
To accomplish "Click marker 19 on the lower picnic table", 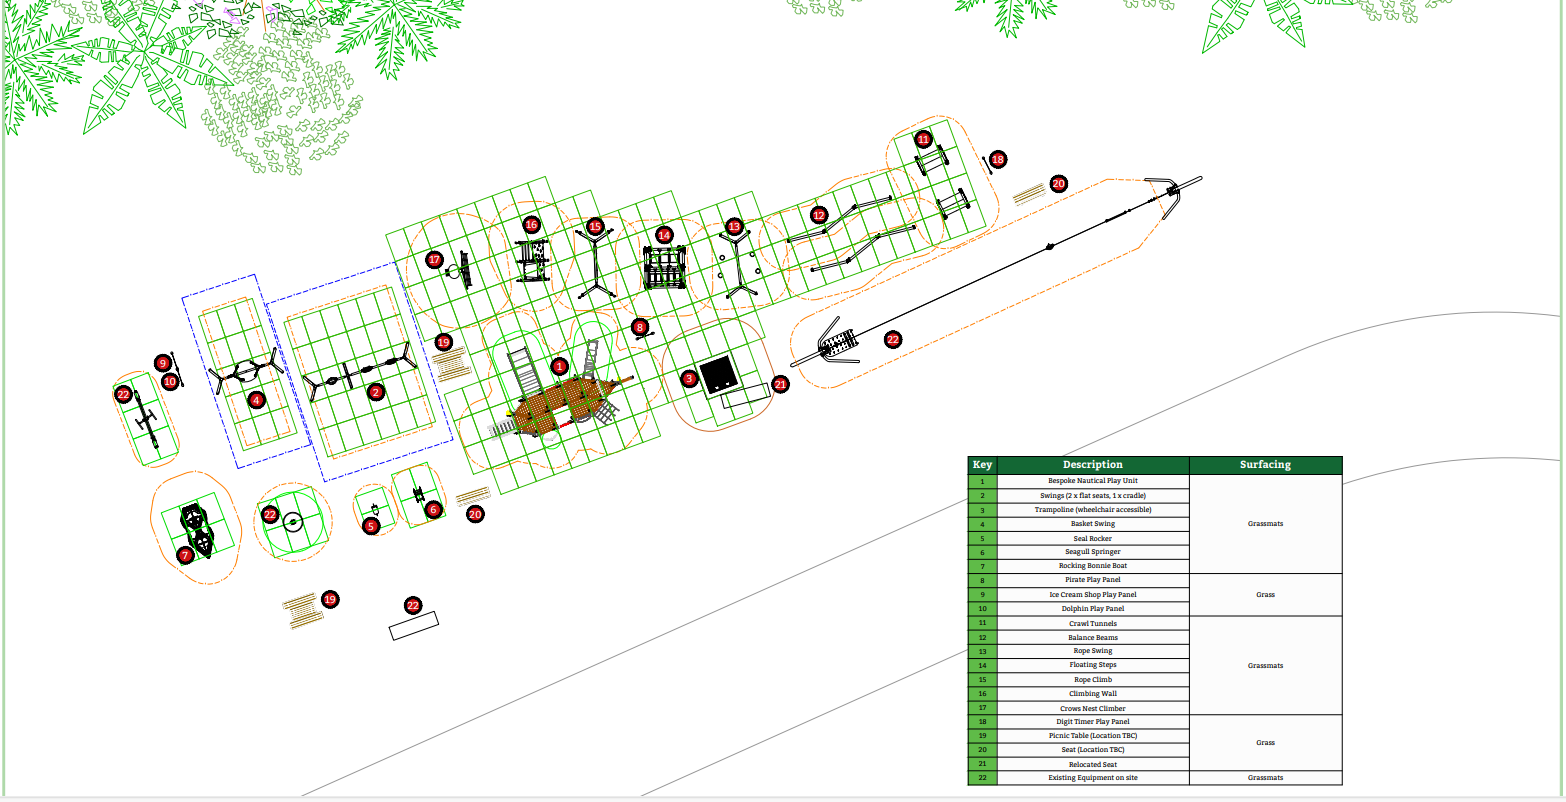I will [x=329, y=600].
